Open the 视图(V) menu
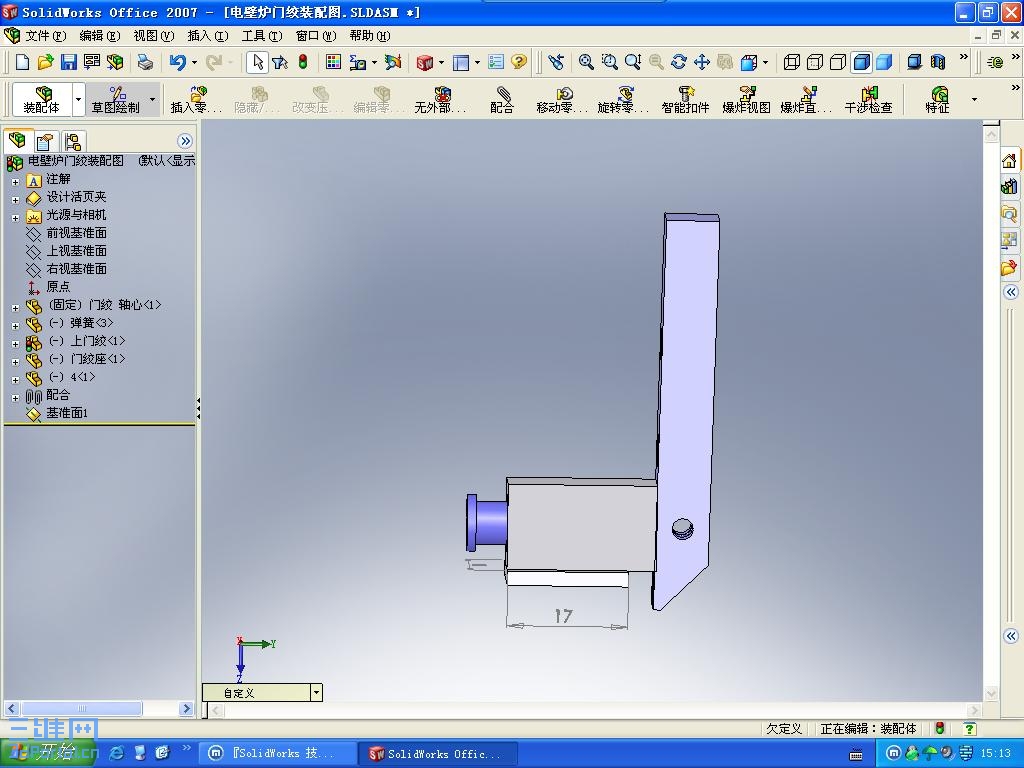The height and width of the screenshot is (768, 1024). click(154, 36)
